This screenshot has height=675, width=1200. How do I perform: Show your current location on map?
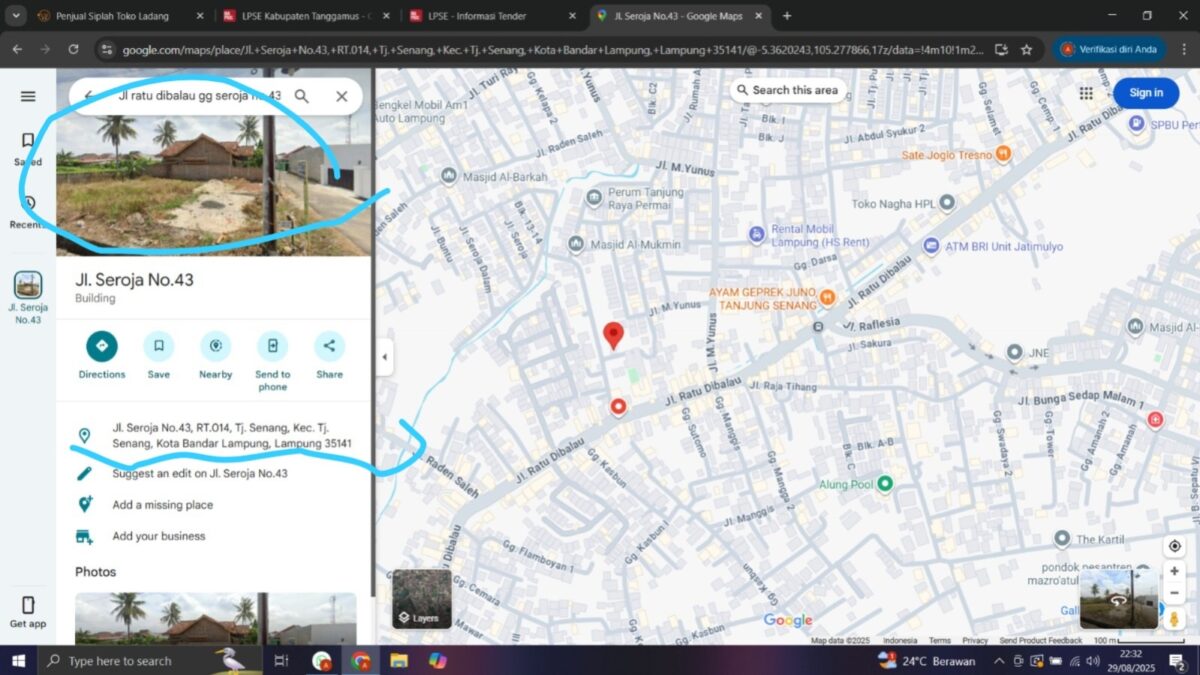(x=1174, y=546)
